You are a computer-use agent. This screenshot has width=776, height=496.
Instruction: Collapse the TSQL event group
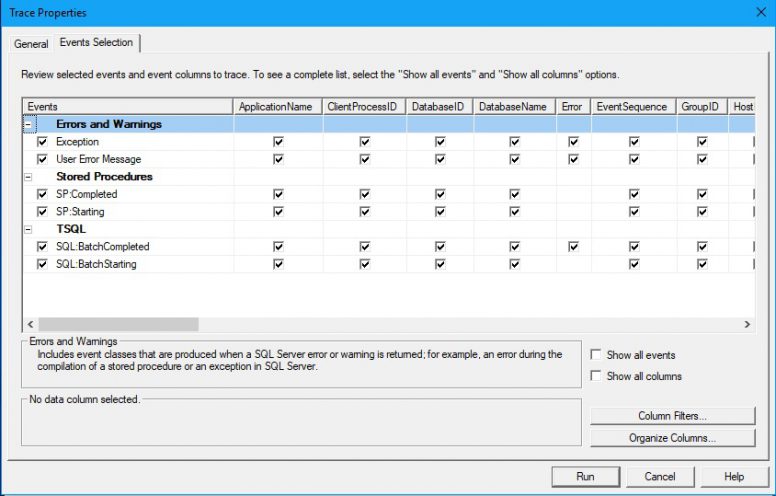(x=28, y=229)
